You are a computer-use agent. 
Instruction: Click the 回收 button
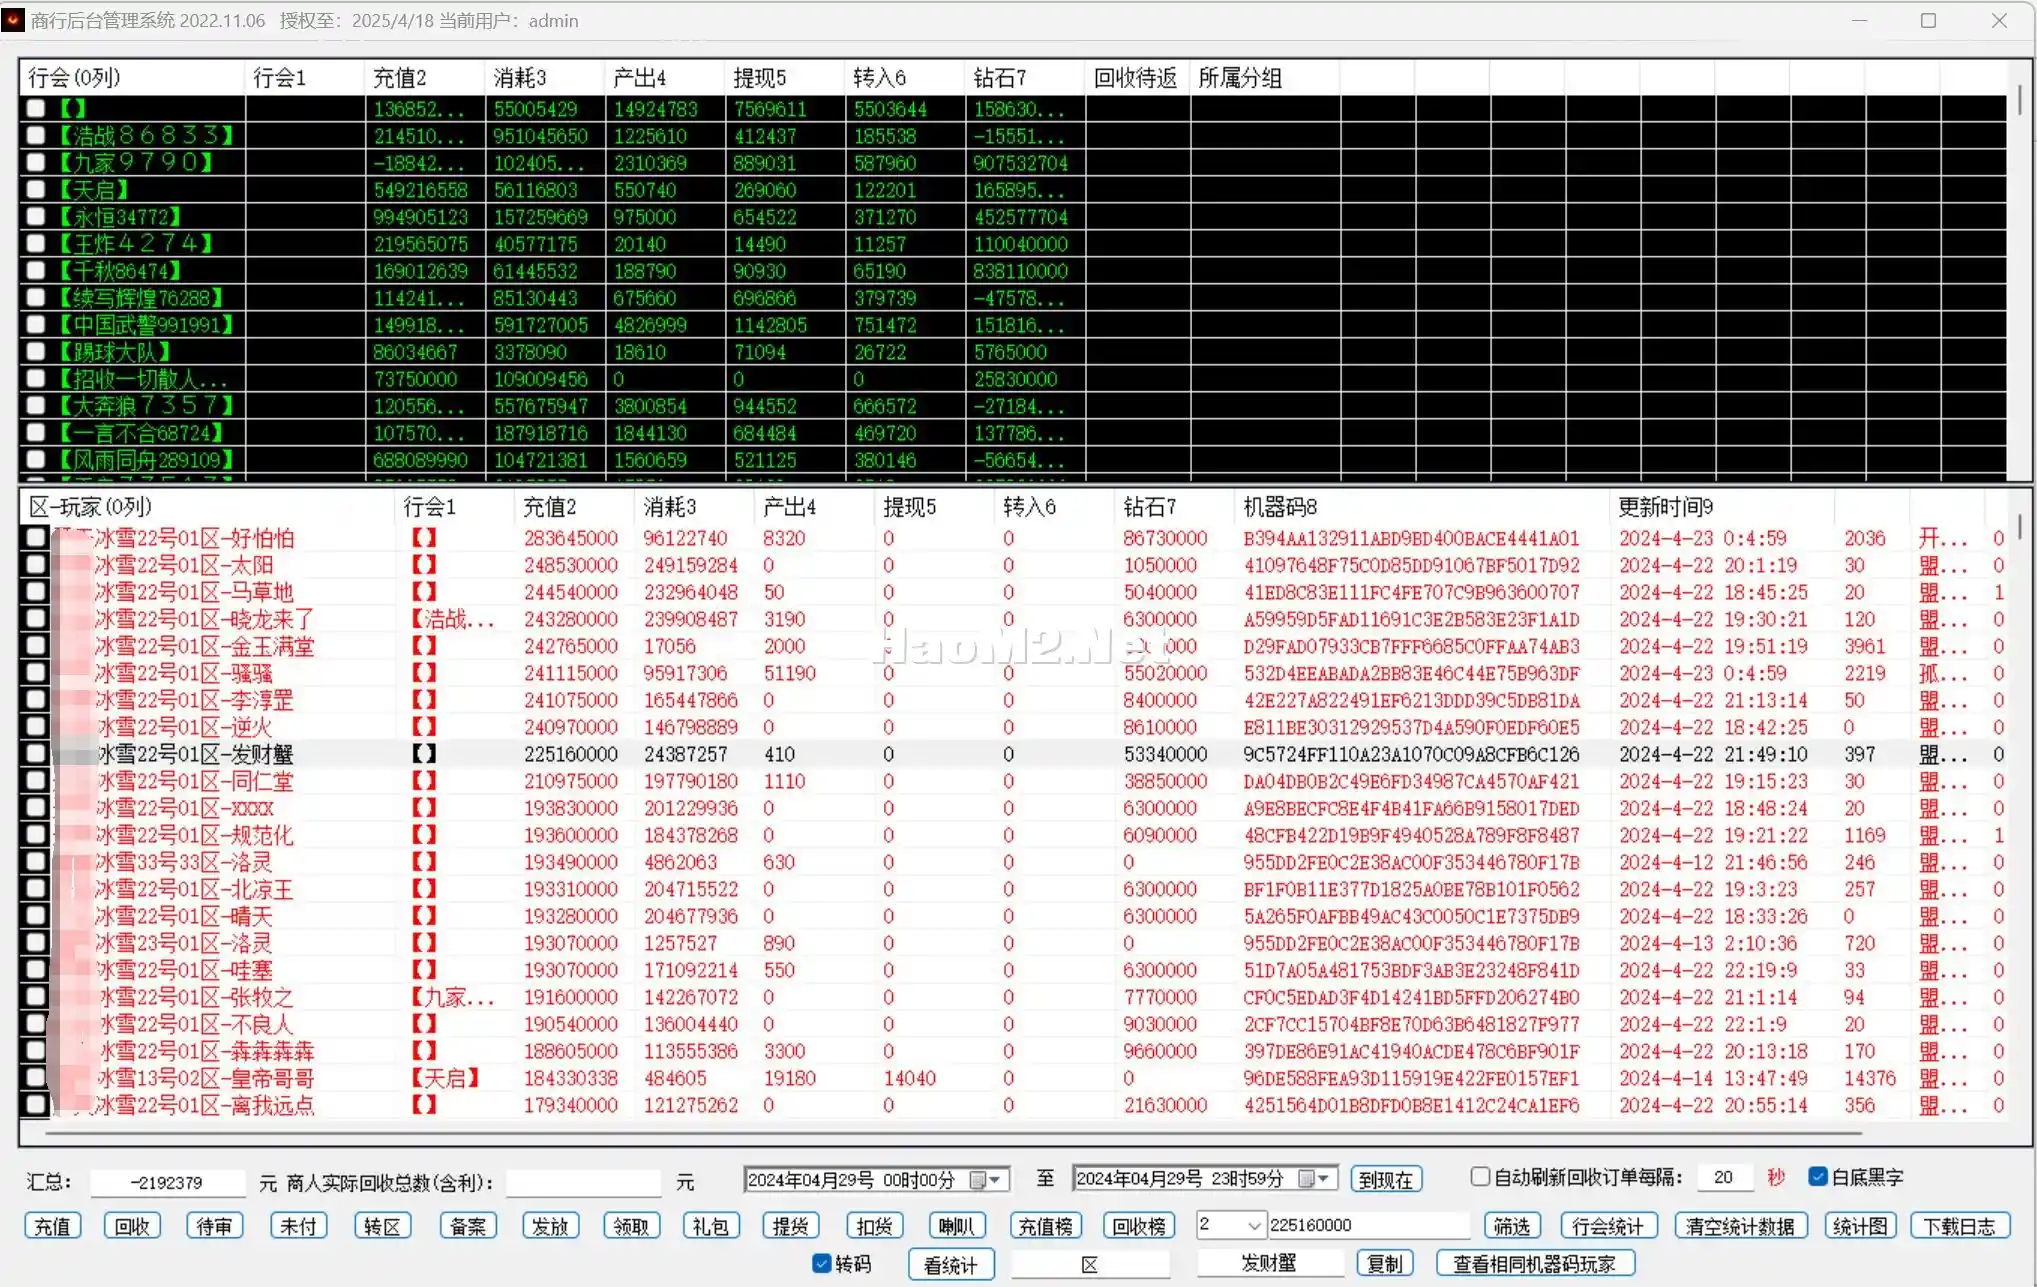[x=132, y=1226]
